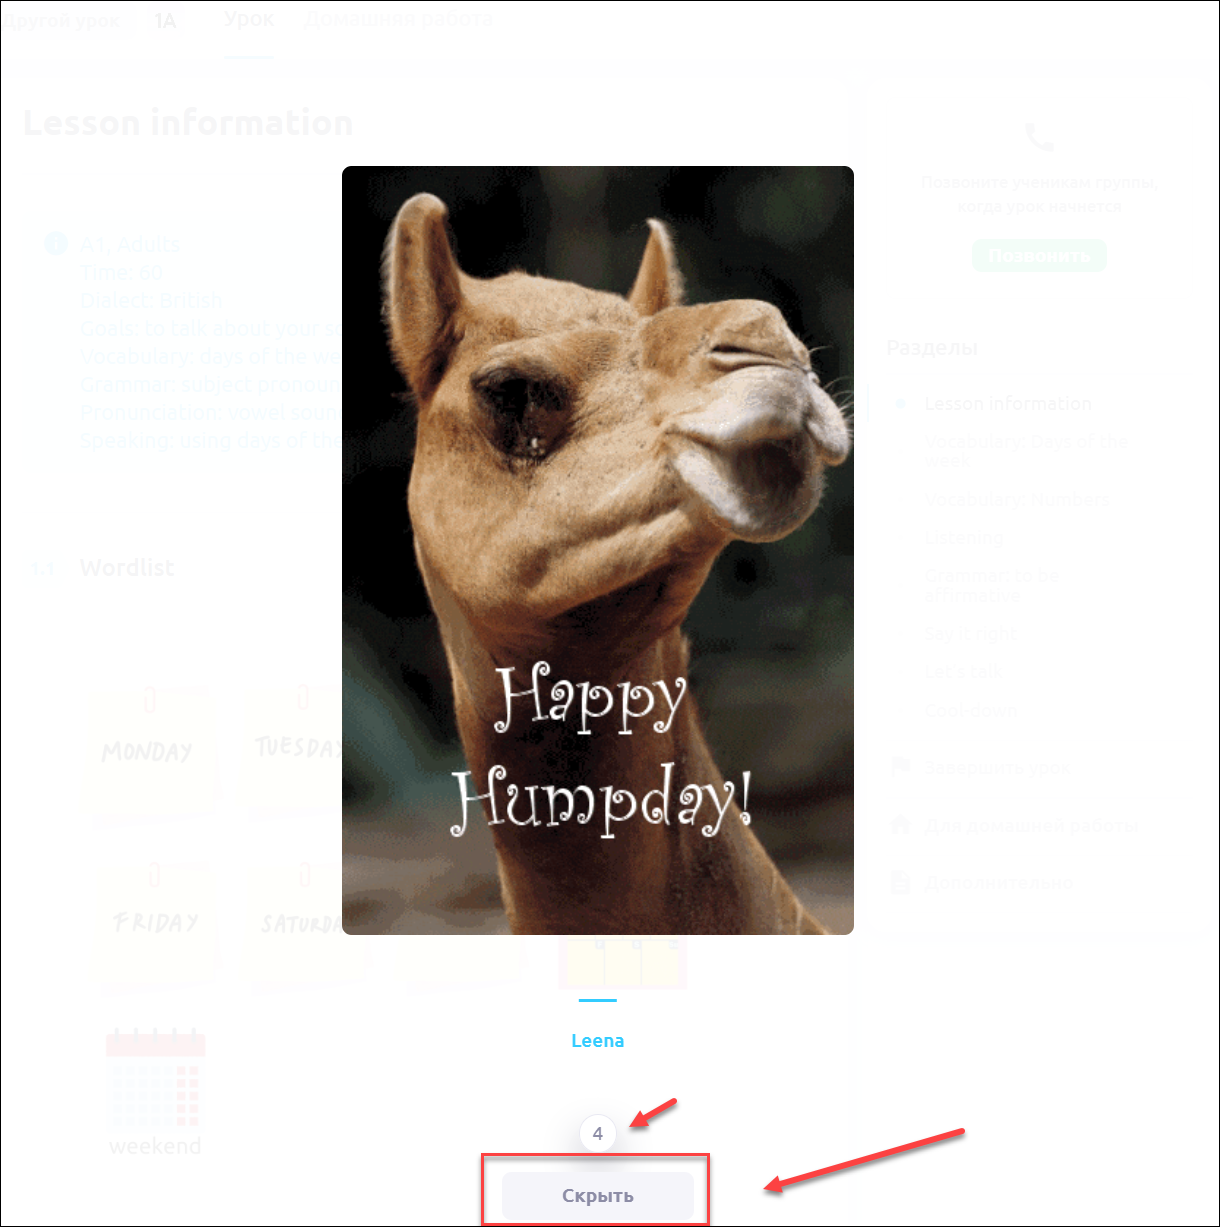Jump to the Listening section
Image resolution: width=1220 pixels, height=1227 pixels.
tap(963, 537)
